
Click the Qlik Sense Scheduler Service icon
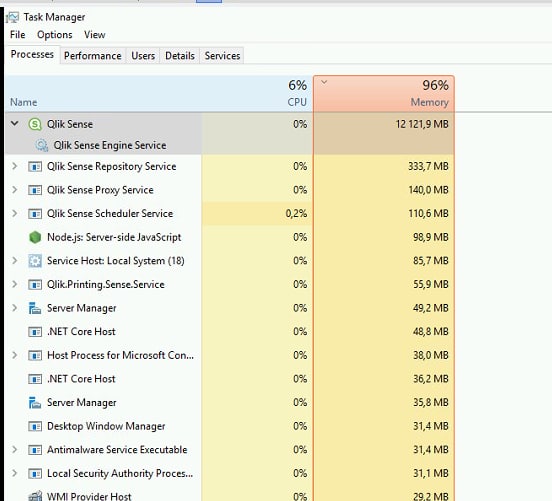(35, 214)
